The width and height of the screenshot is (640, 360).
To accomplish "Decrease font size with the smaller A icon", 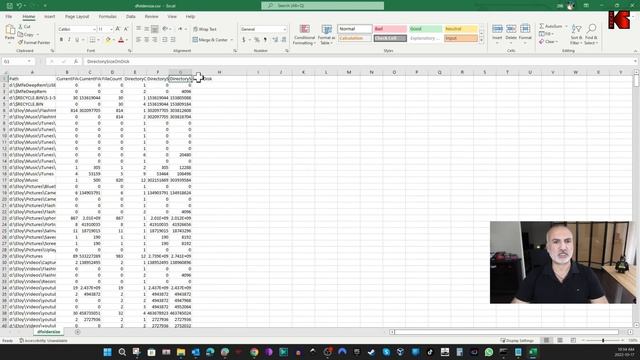I will pos(126,29).
